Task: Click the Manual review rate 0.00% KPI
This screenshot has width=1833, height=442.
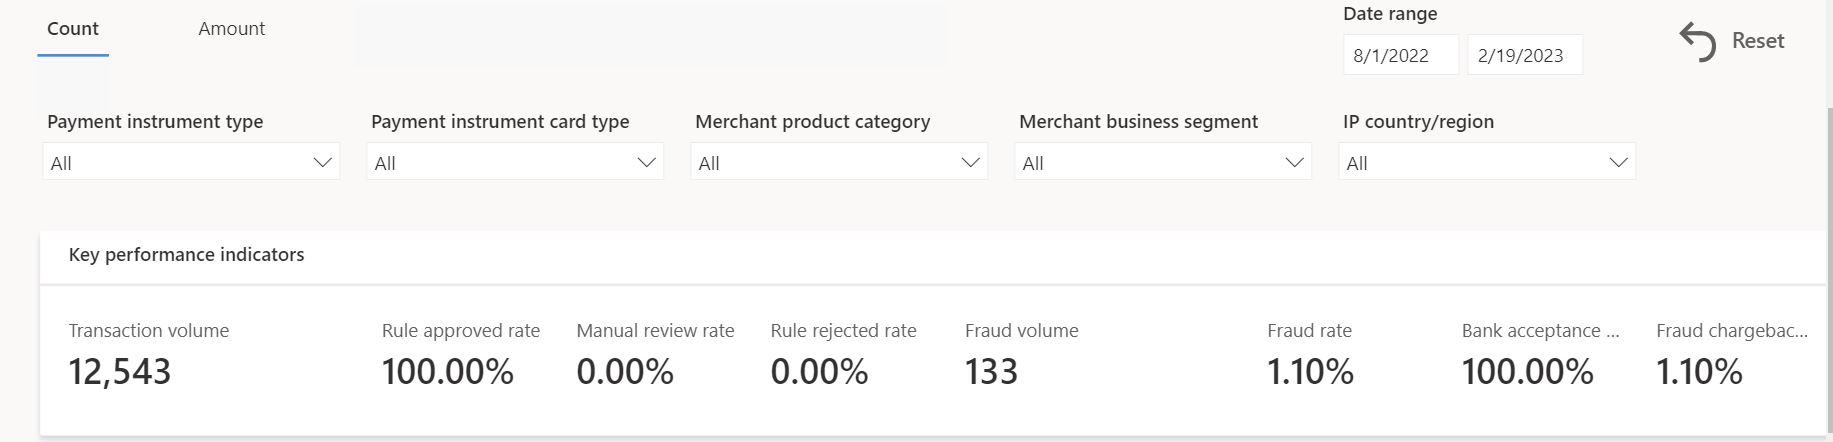Action: pyautogui.click(x=655, y=354)
